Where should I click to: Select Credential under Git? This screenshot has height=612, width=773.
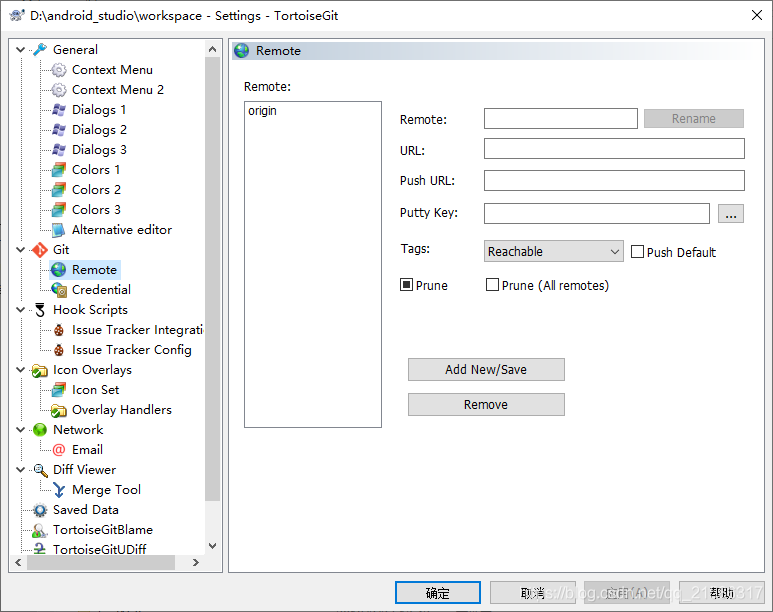[101, 290]
